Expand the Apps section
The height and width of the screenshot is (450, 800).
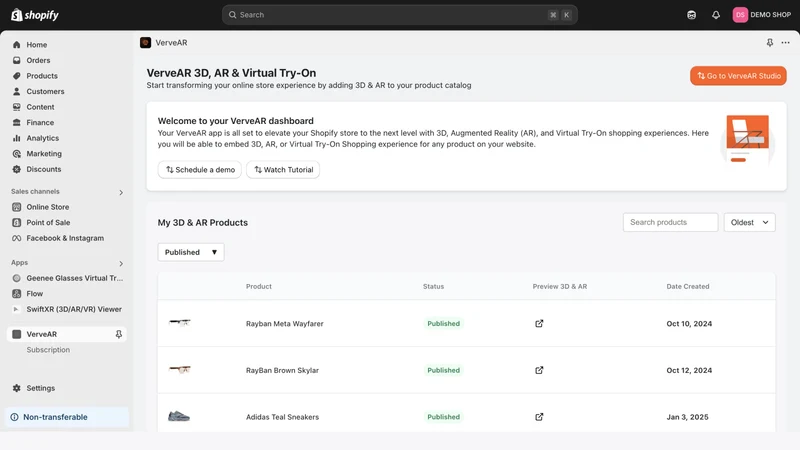[121, 263]
